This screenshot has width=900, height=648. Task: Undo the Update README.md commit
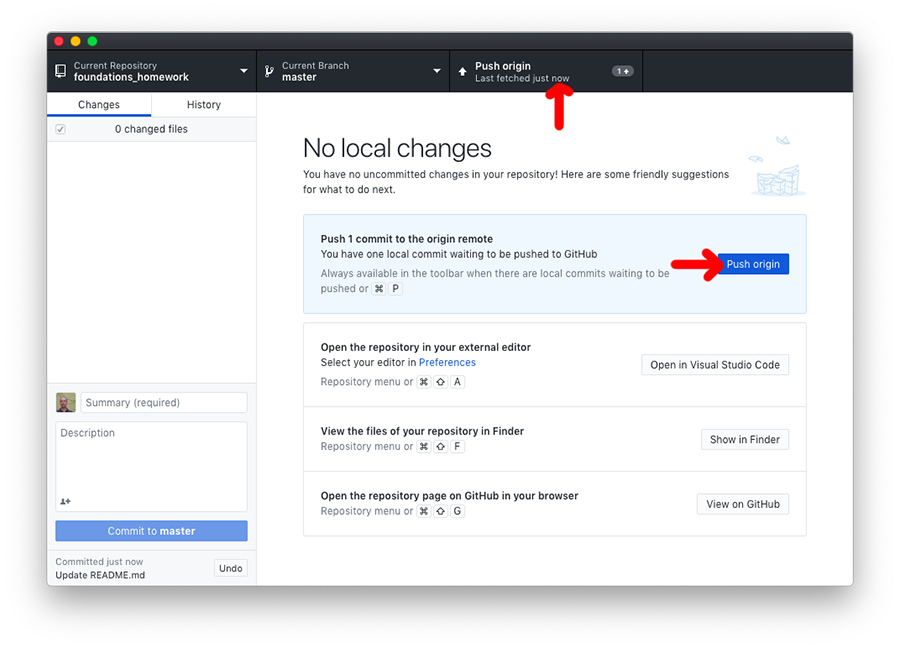[231, 568]
